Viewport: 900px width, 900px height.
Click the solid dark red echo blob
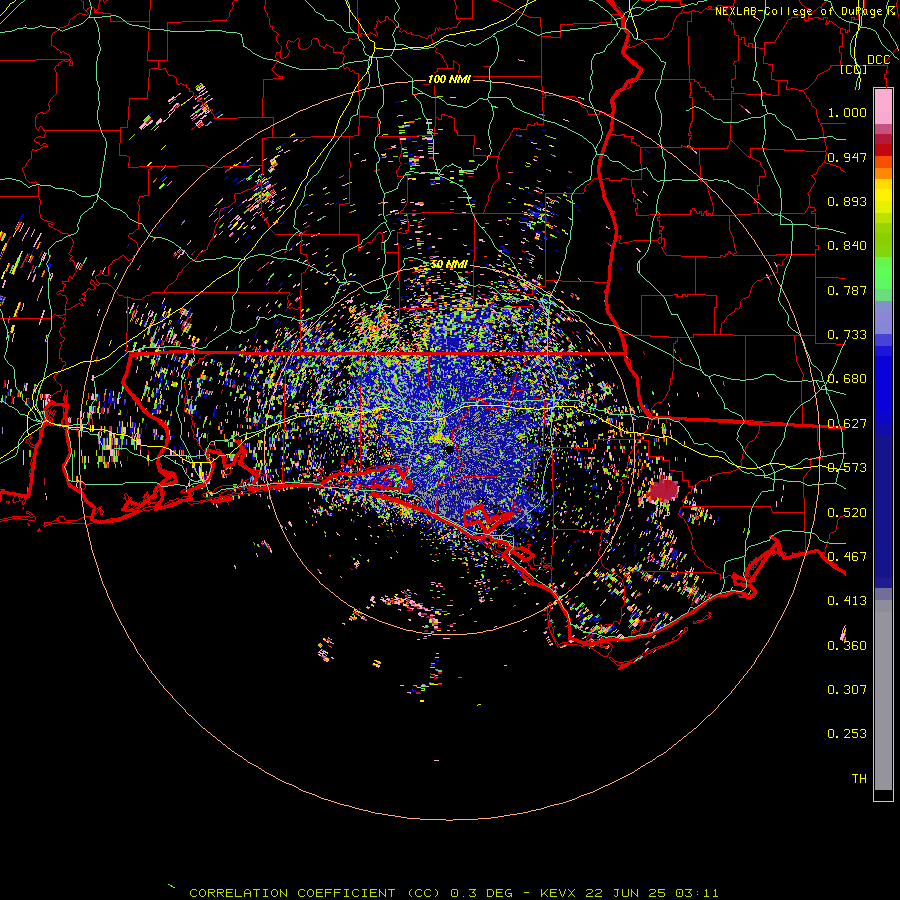[x=663, y=491]
